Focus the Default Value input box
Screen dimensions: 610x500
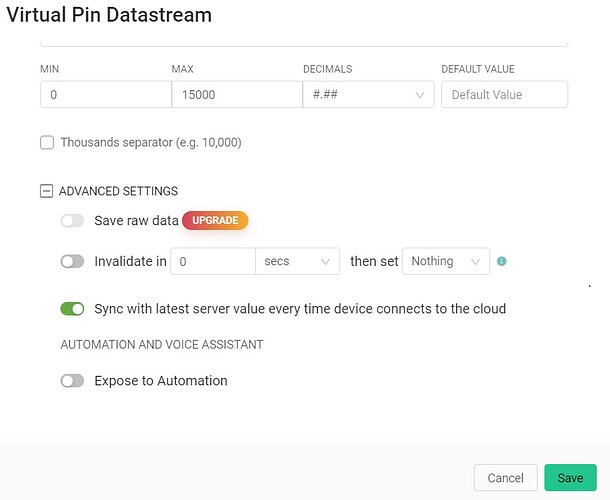coord(504,95)
